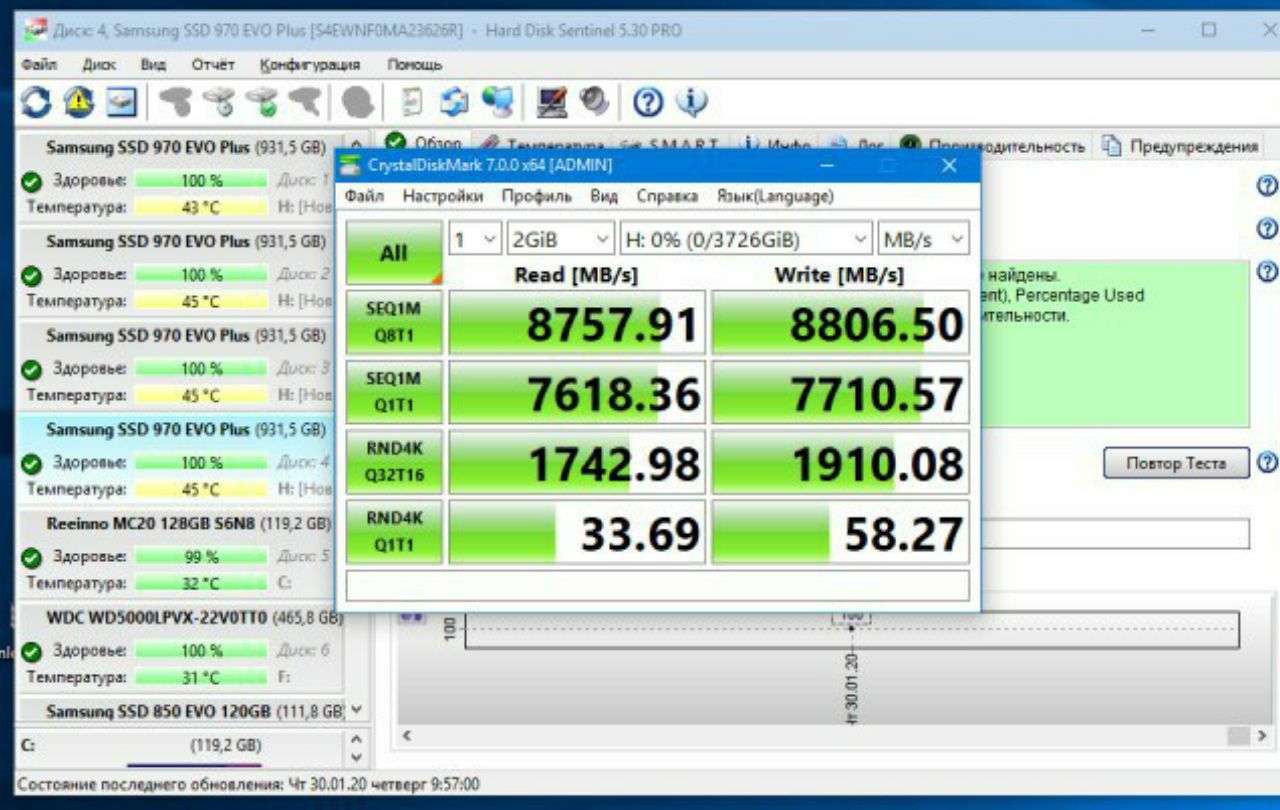This screenshot has height=810, width=1280.
Task: Open the Язык(Language) menu
Action: click(x=775, y=196)
